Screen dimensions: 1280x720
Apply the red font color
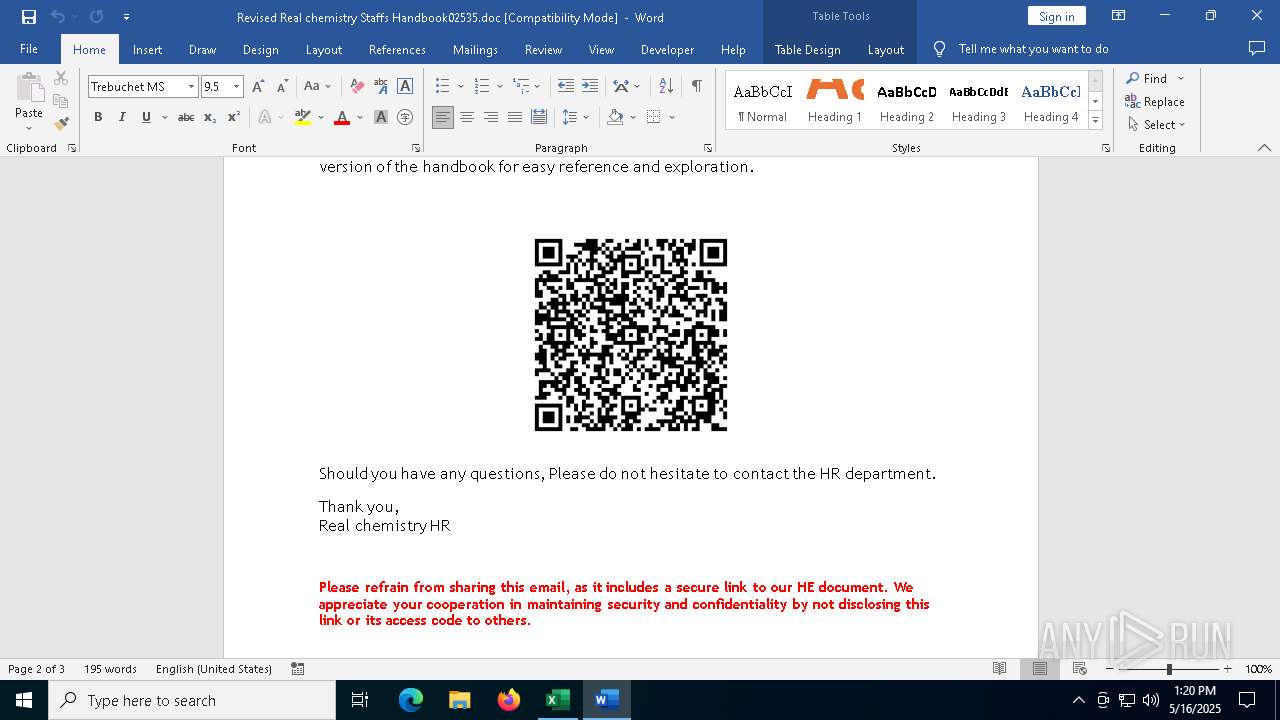pos(342,117)
